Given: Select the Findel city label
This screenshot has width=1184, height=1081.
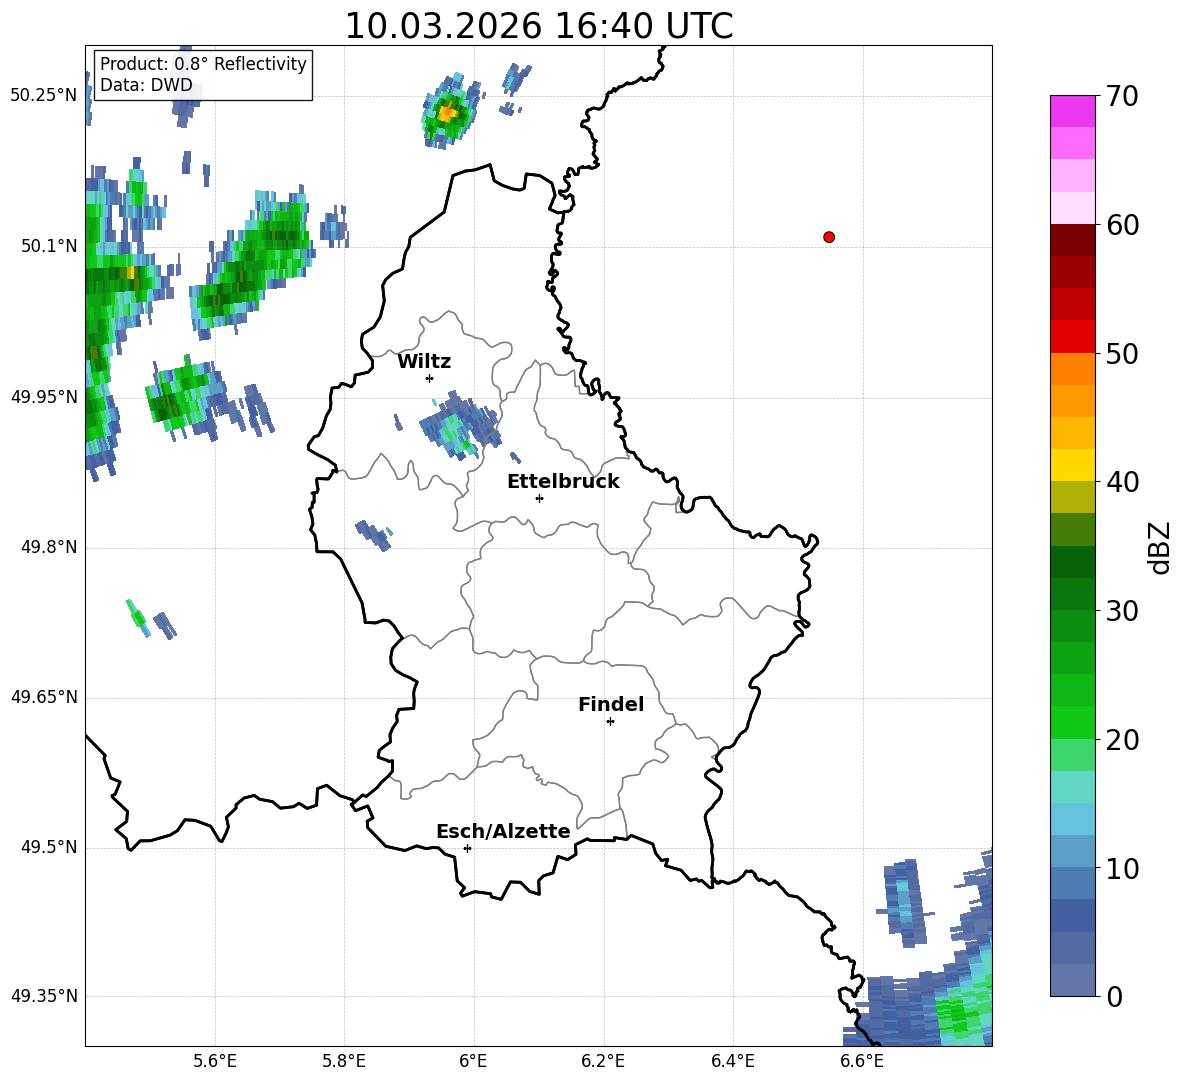Looking at the screenshot, I should click(611, 704).
